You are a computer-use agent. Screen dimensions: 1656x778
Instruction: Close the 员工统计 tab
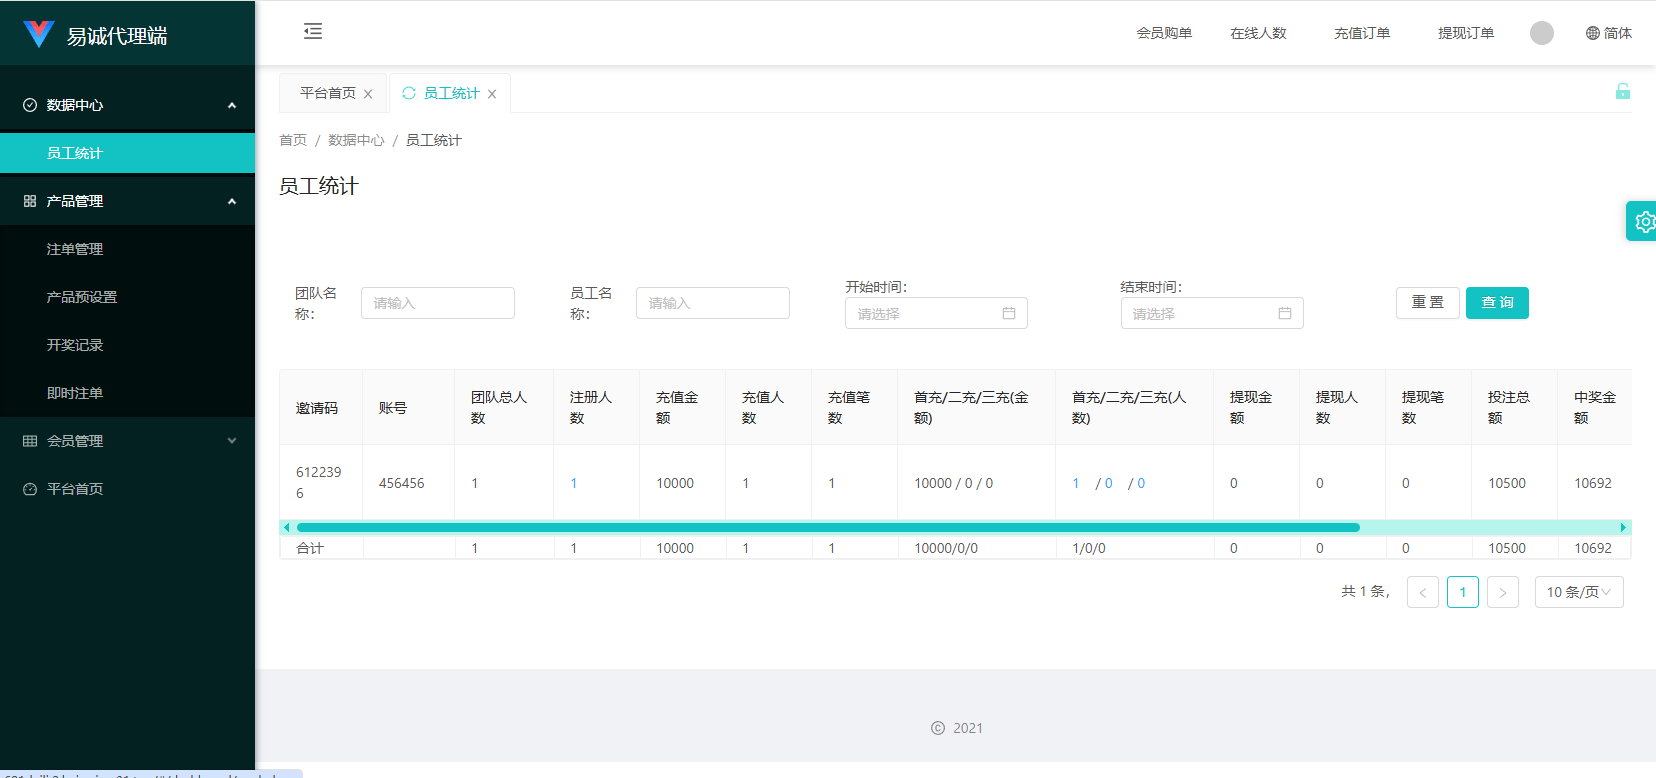click(x=492, y=94)
